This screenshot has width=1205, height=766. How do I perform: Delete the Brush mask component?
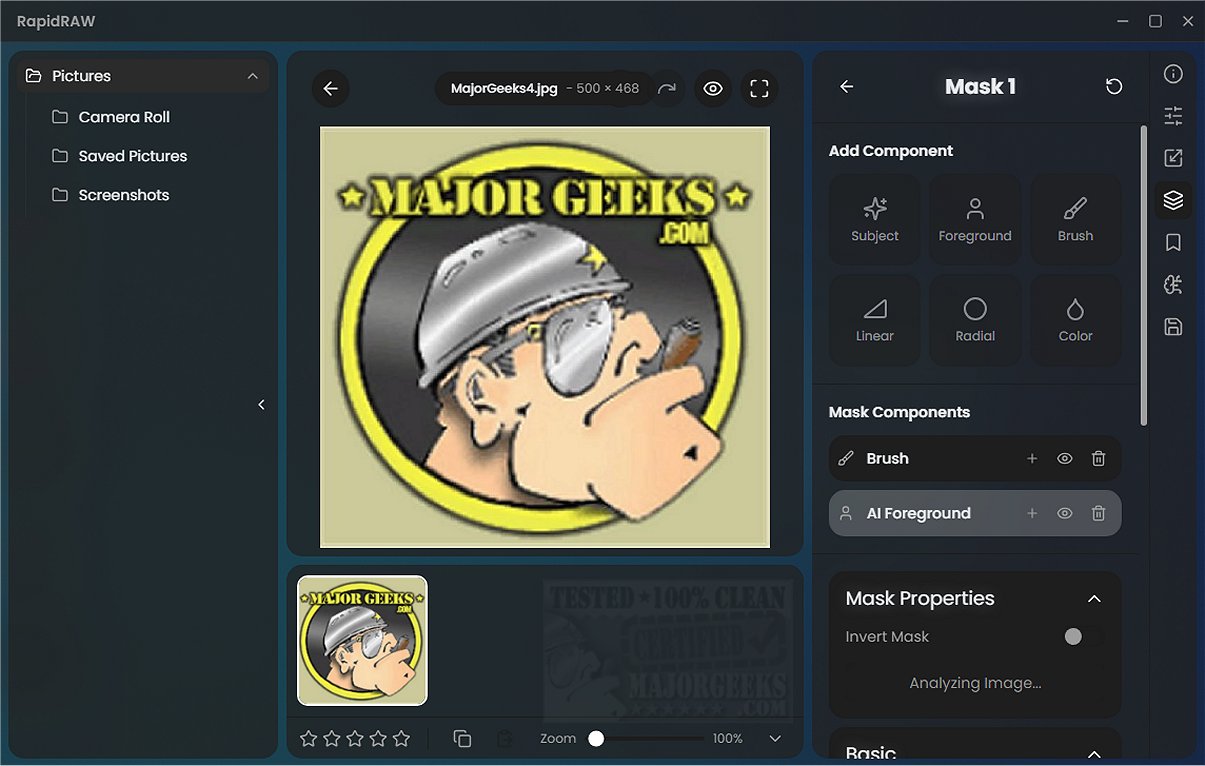[1098, 458]
